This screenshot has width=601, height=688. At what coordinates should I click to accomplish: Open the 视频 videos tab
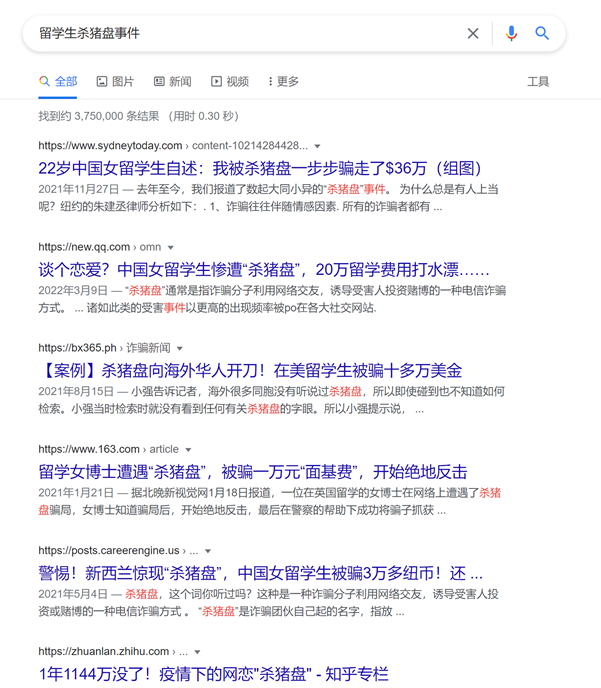(x=229, y=81)
